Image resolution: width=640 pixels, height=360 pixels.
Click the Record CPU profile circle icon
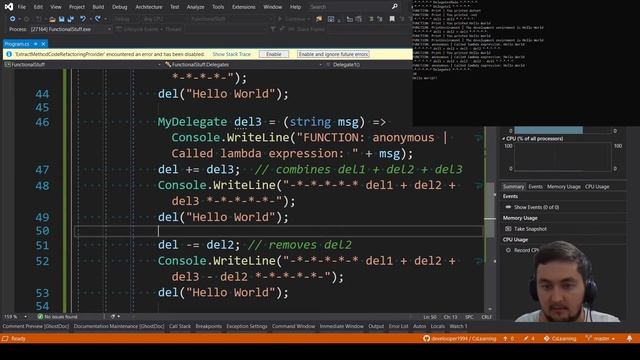click(508, 250)
